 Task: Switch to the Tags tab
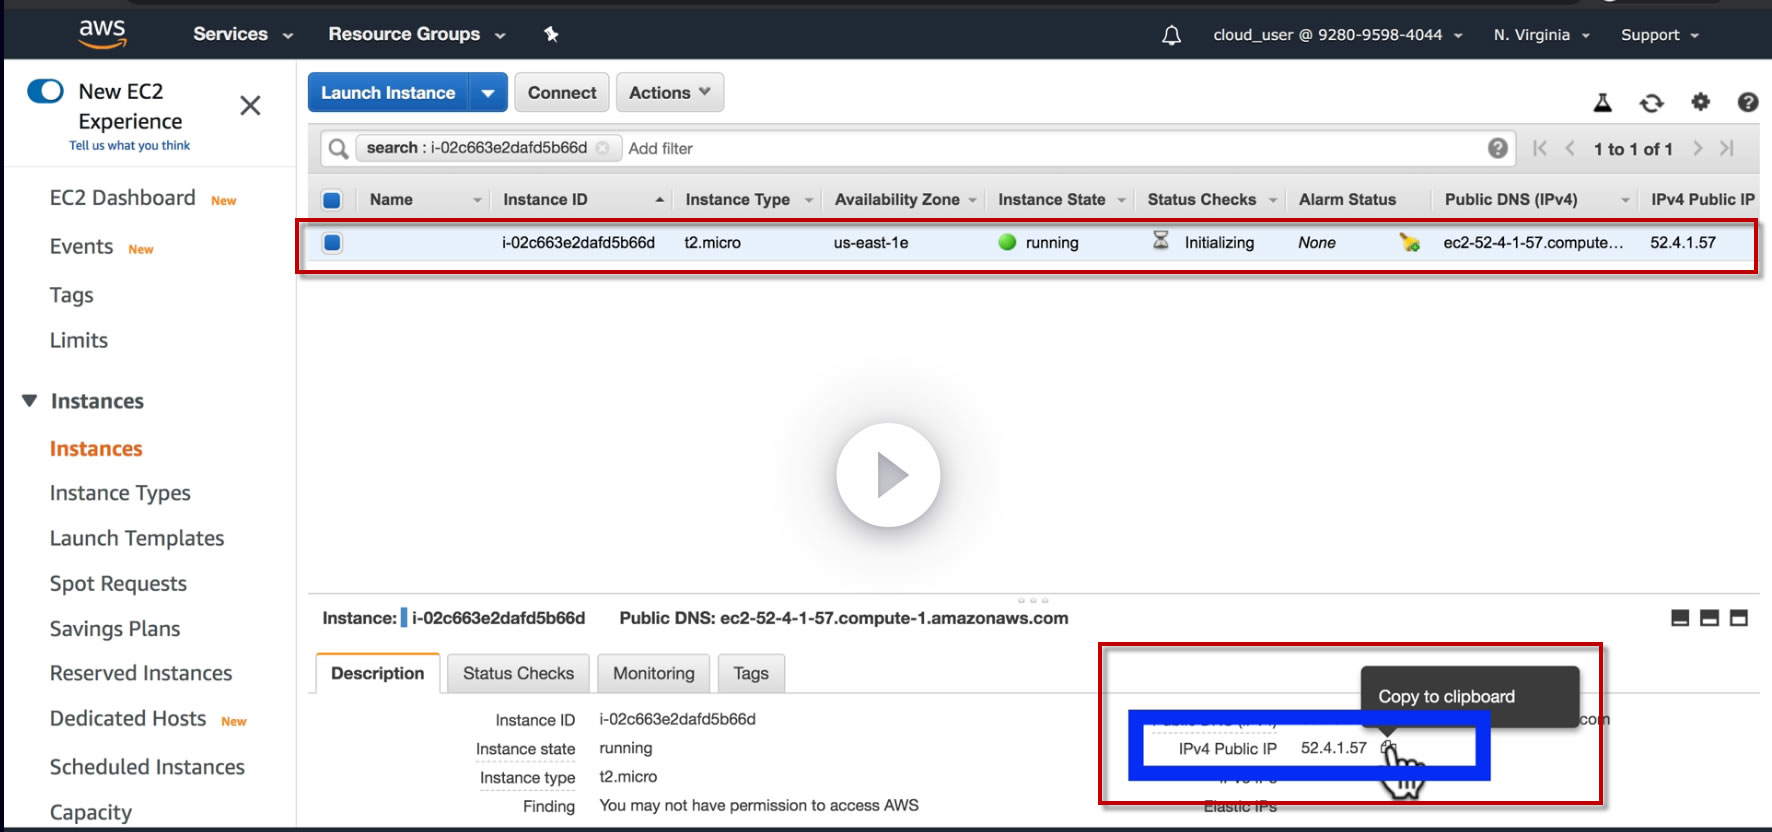coord(751,673)
